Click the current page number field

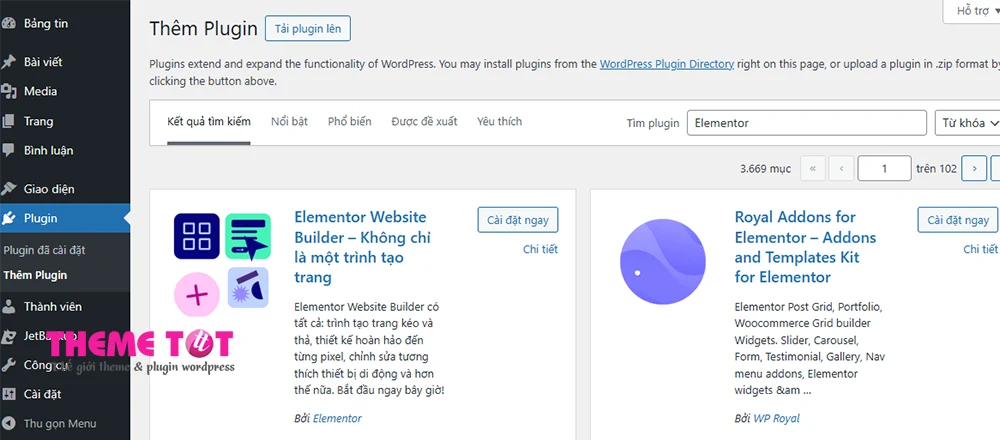(x=884, y=168)
